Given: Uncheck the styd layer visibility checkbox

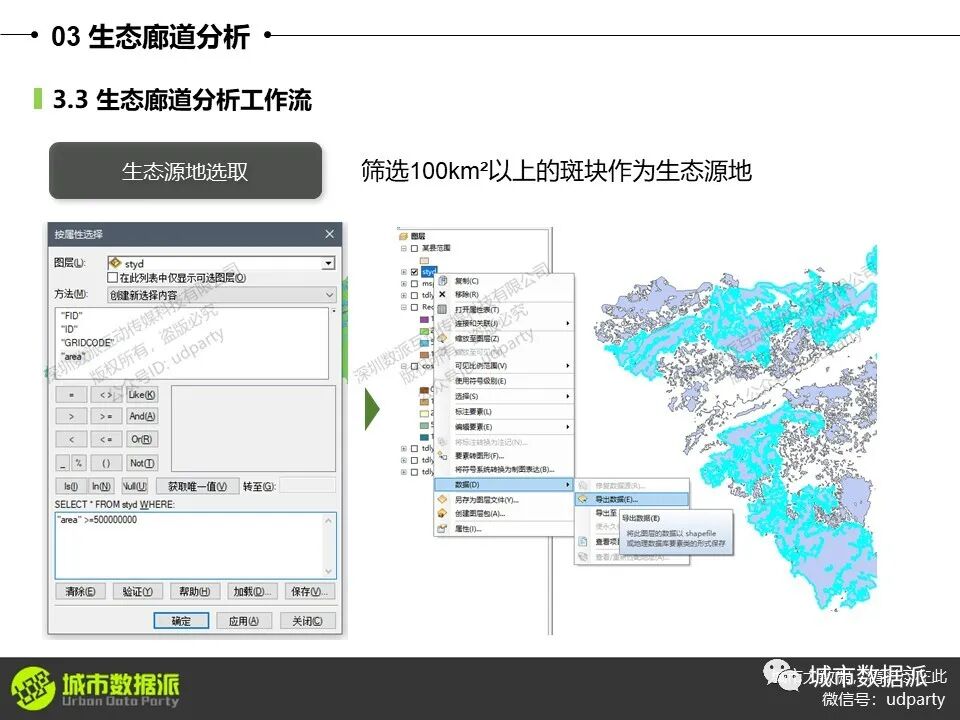Looking at the screenshot, I should (414, 271).
